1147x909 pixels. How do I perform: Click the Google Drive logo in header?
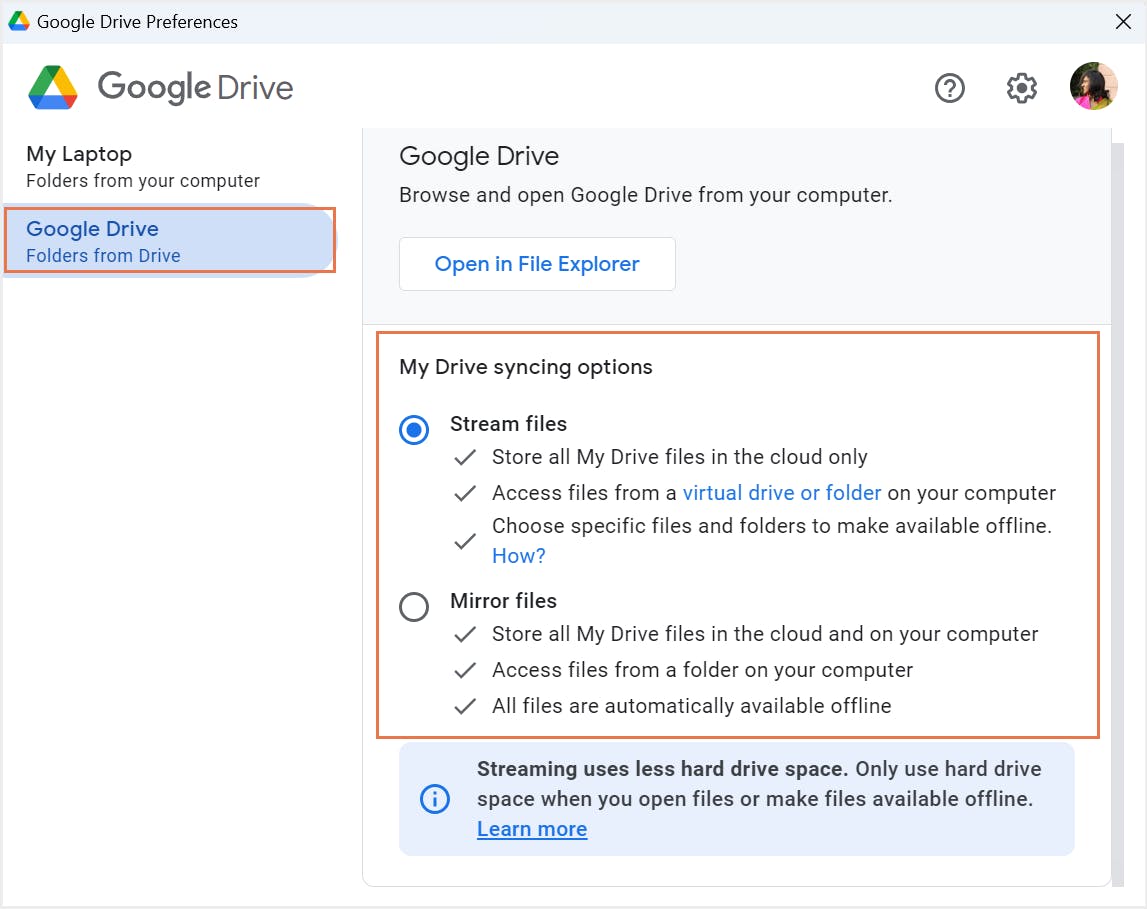pos(160,88)
